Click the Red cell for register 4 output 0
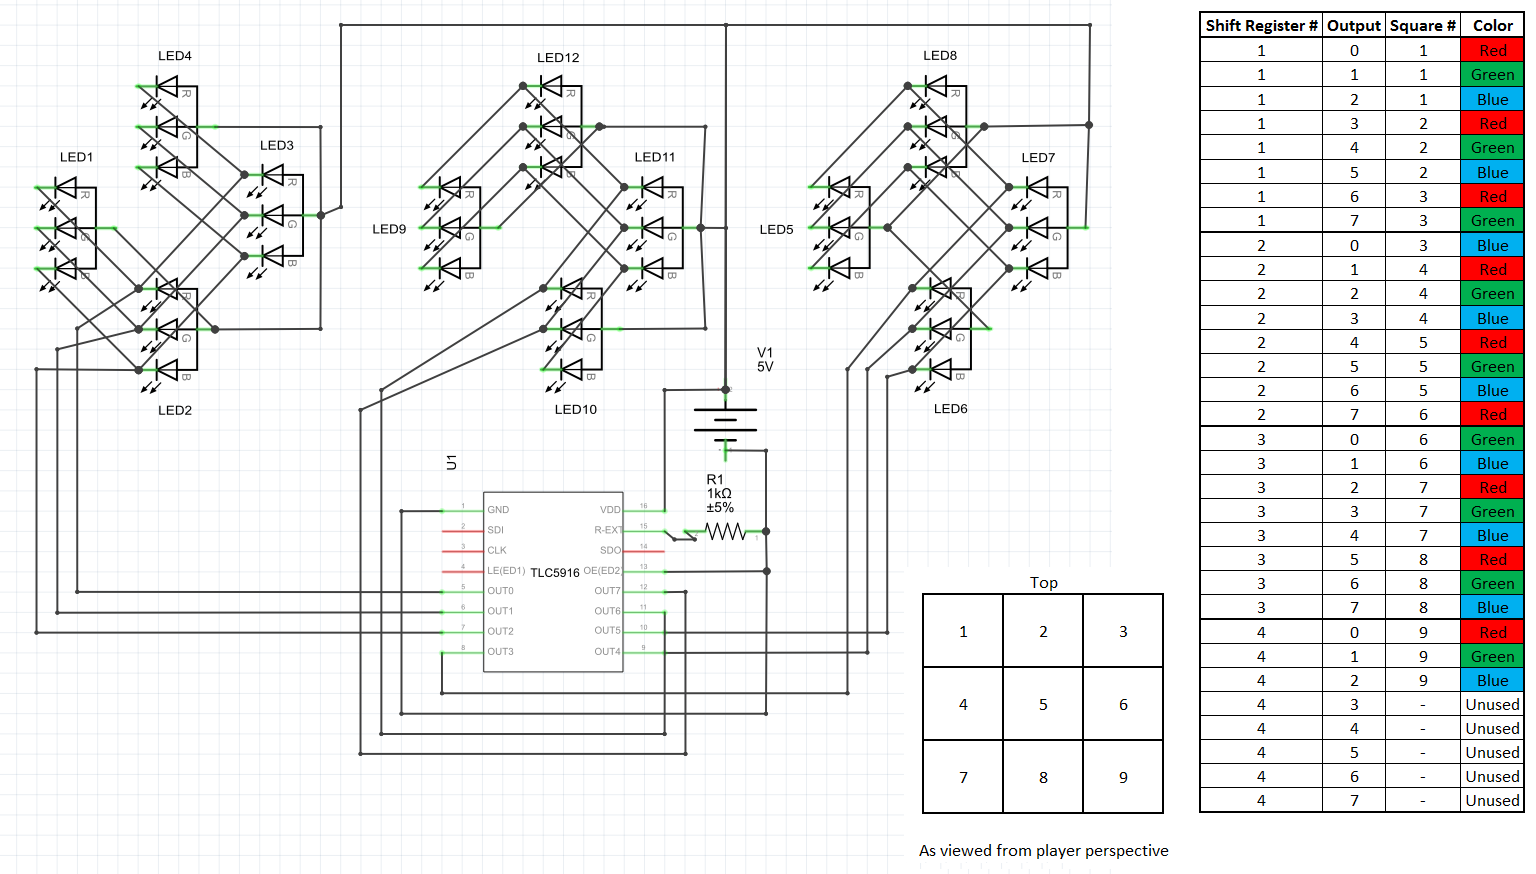 coord(1492,632)
